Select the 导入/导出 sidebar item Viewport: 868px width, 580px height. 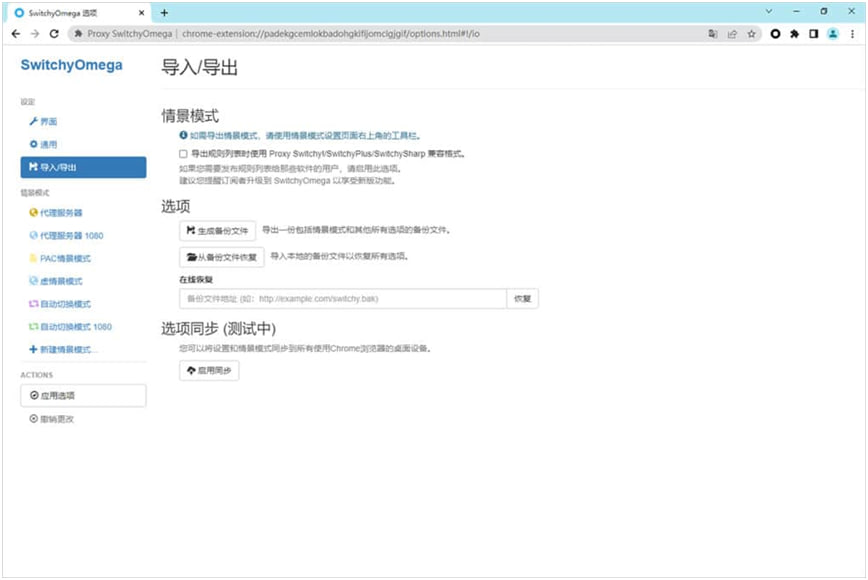83,167
